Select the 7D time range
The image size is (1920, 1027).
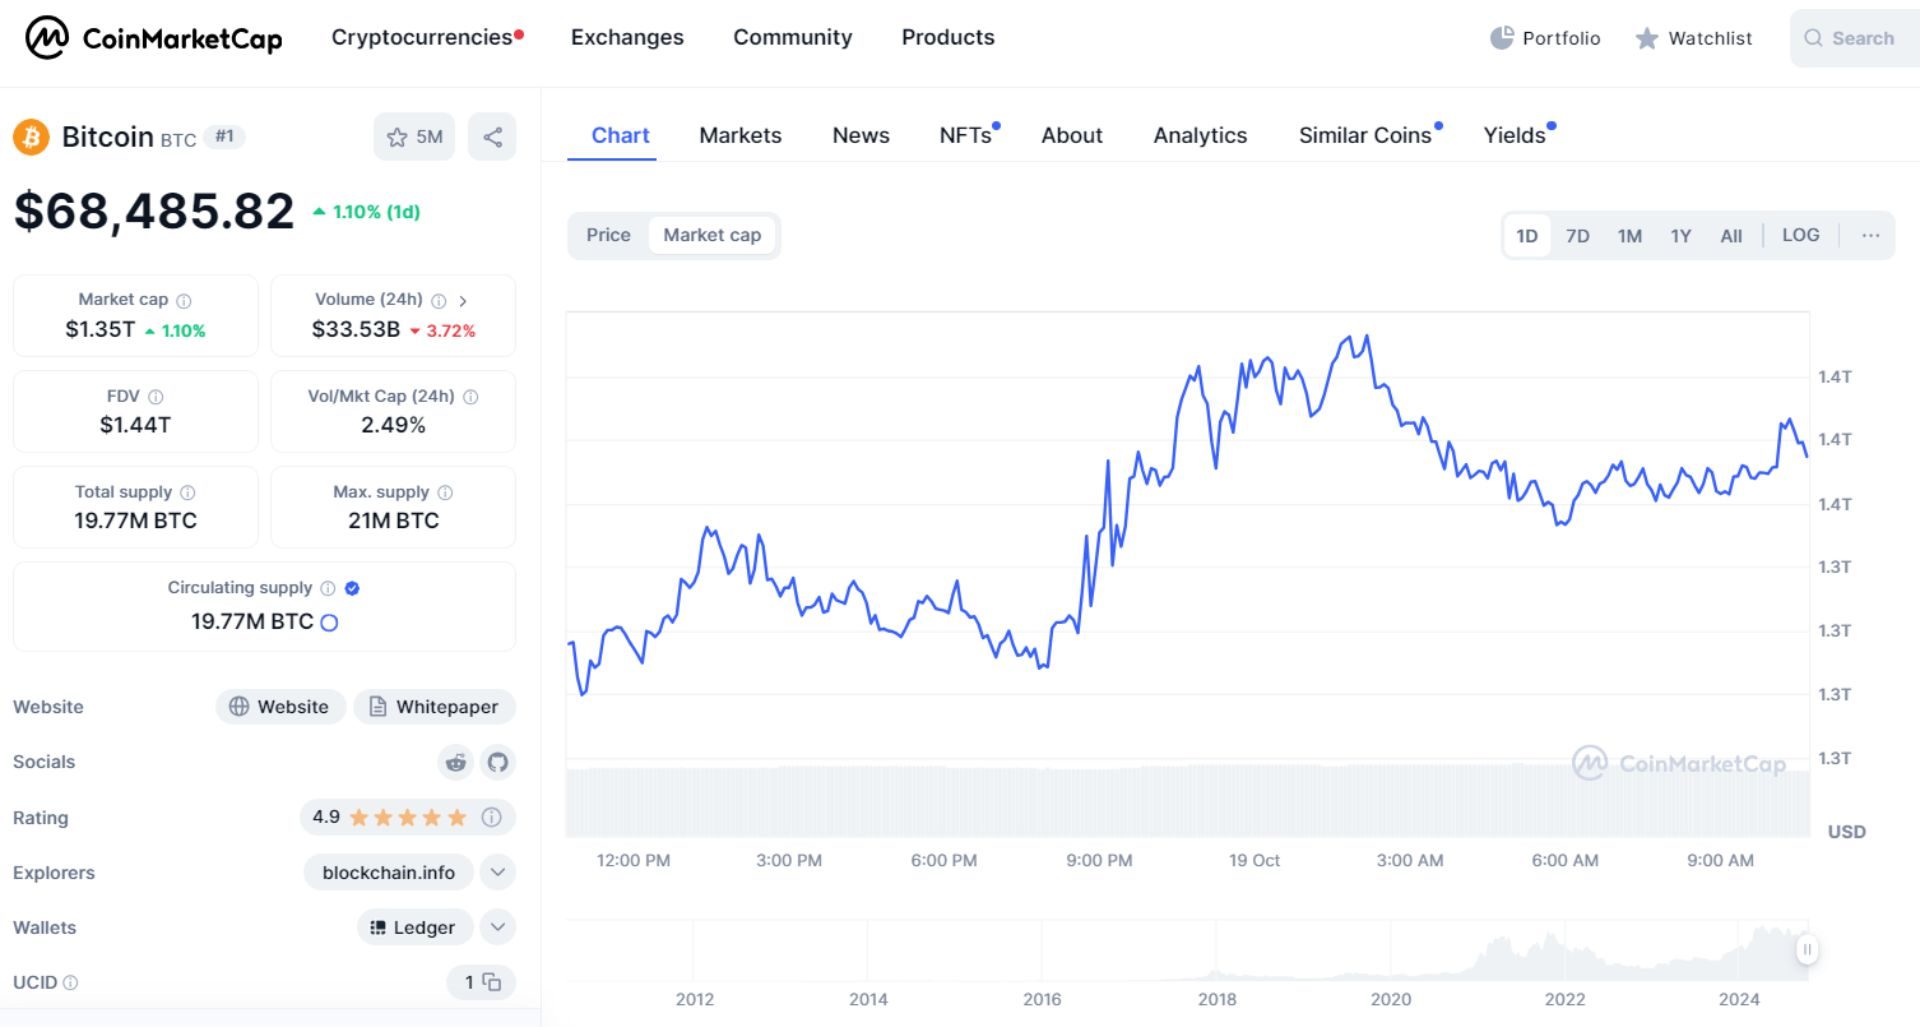click(1577, 236)
